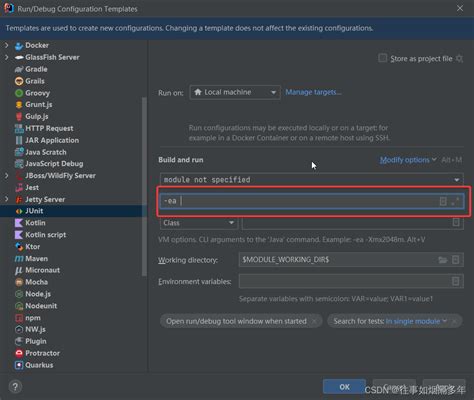Click the Kotlin script icon
This screenshot has height=400, width=474.
point(19,235)
